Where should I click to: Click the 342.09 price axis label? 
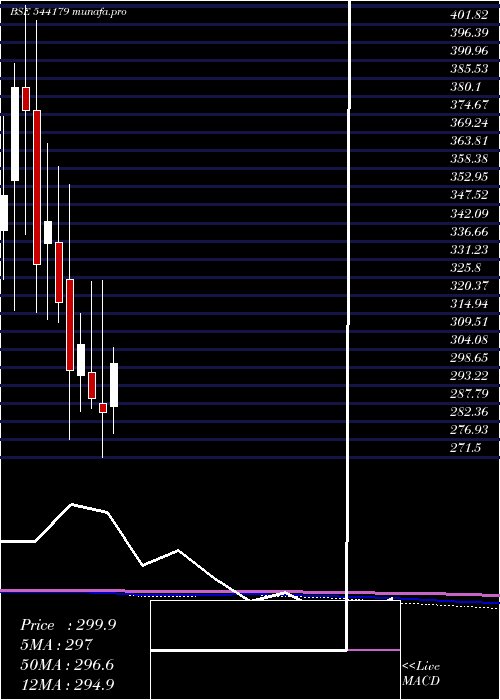(x=468, y=213)
